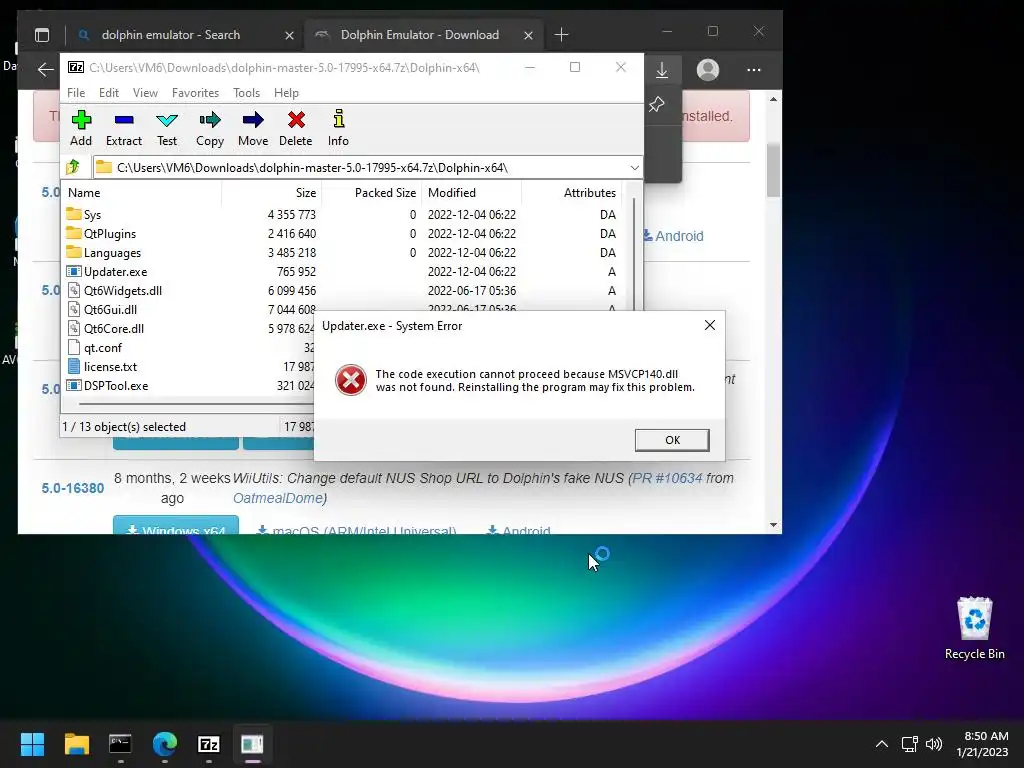The width and height of the screenshot is (1024, 768).
Task: Click OK in the System Error dialog
Action: [x=672, y=440]
